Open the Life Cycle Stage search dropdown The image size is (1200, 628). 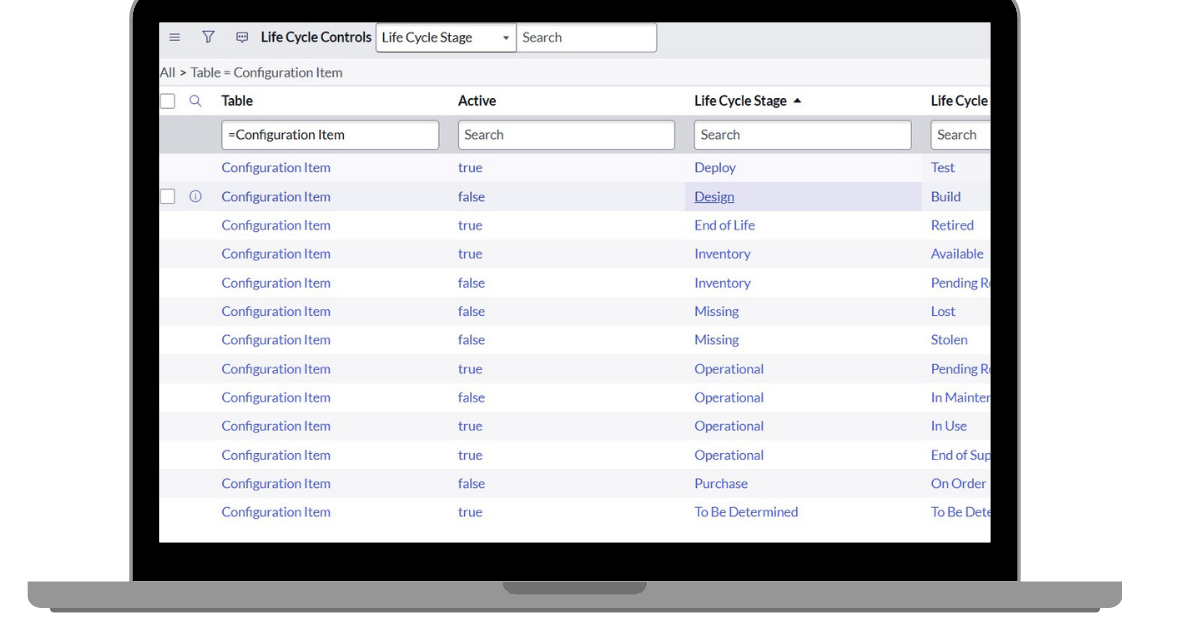[446, 38]
